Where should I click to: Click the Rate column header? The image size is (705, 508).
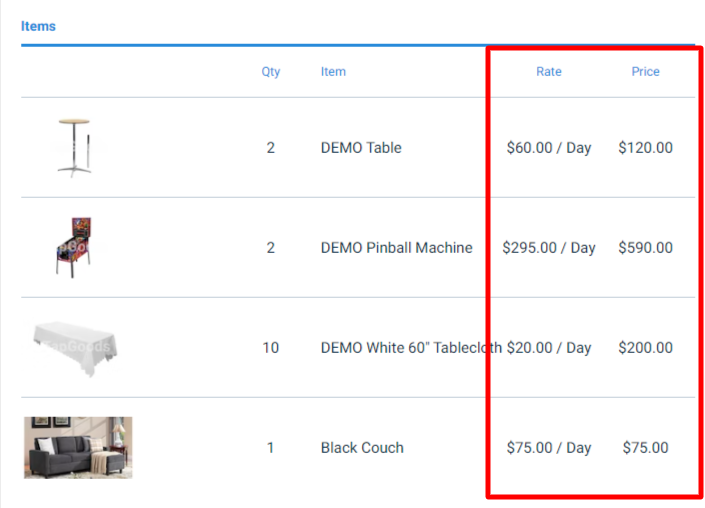click(549, 71)
